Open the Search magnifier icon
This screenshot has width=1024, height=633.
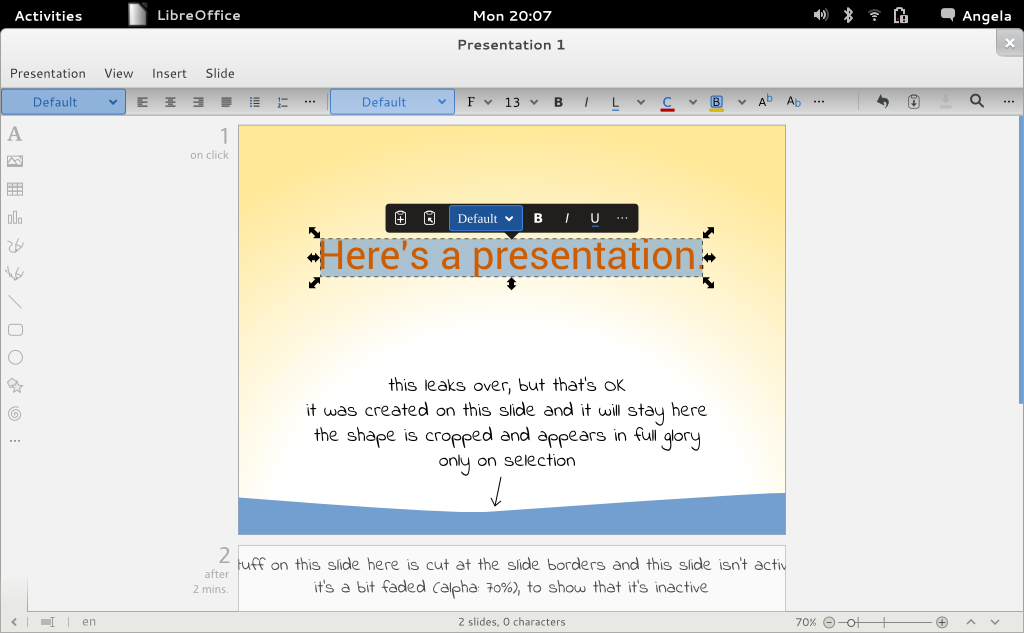tap(977, 101)
